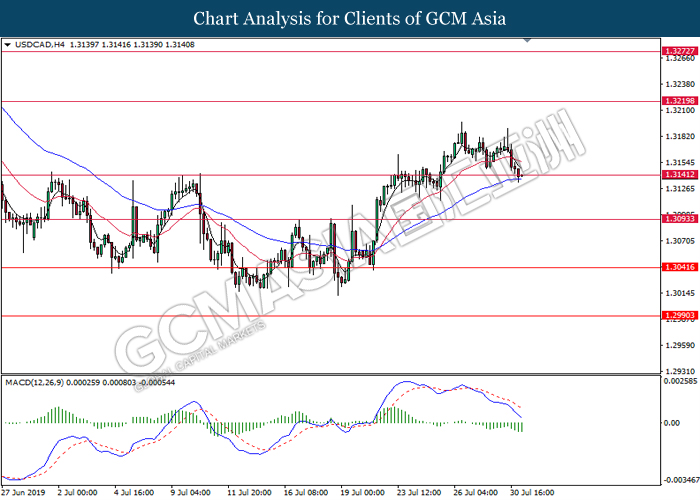Click the 4 Jul 16:00 time label
The height and width of the screenshot is (500, 700).
click(134, 492)
